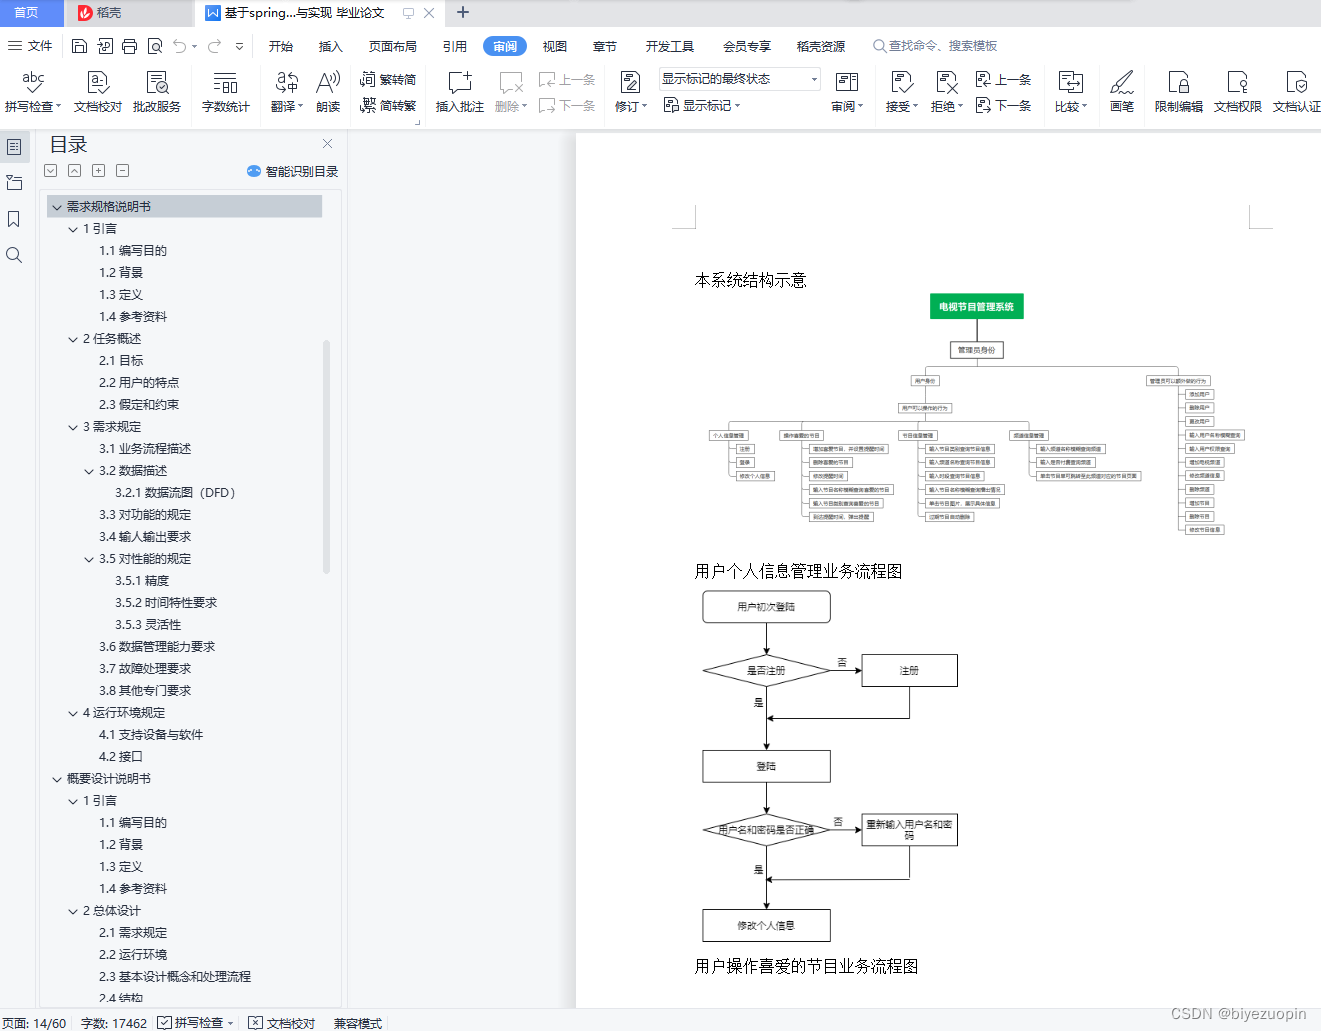Open the 开始 ribbon tab

point(281,46)
